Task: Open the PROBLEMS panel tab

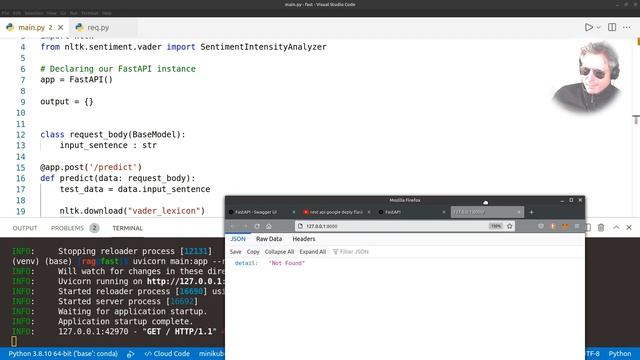Action: click(67, 228)
